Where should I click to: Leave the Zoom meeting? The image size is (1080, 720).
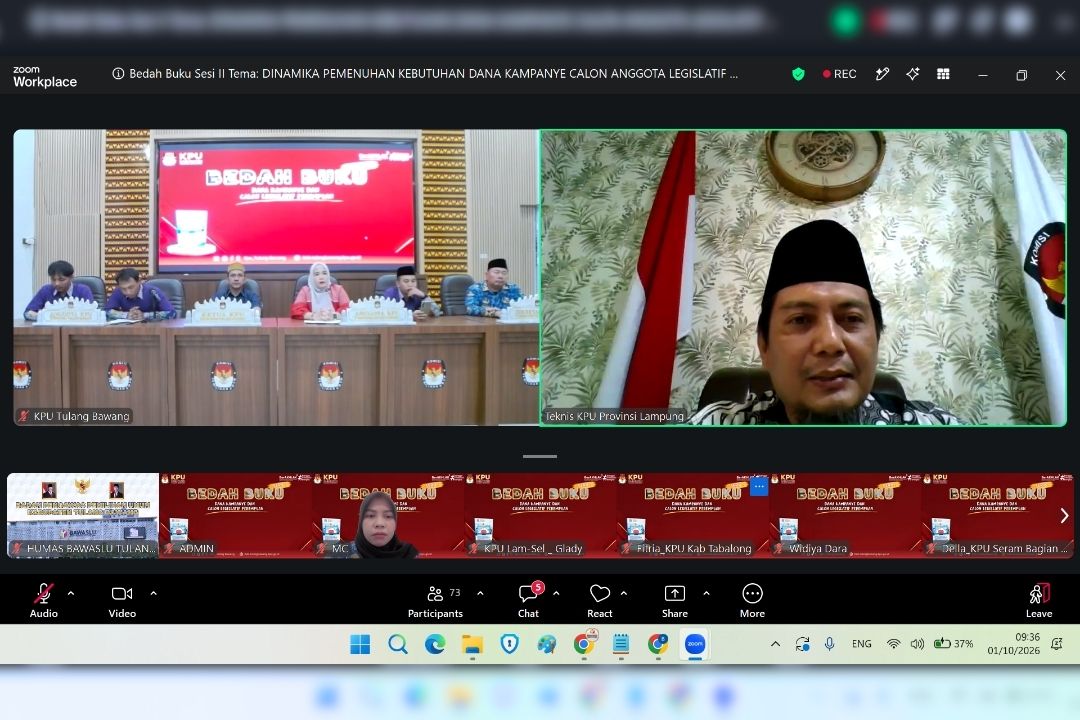[x=1039, y=599]
